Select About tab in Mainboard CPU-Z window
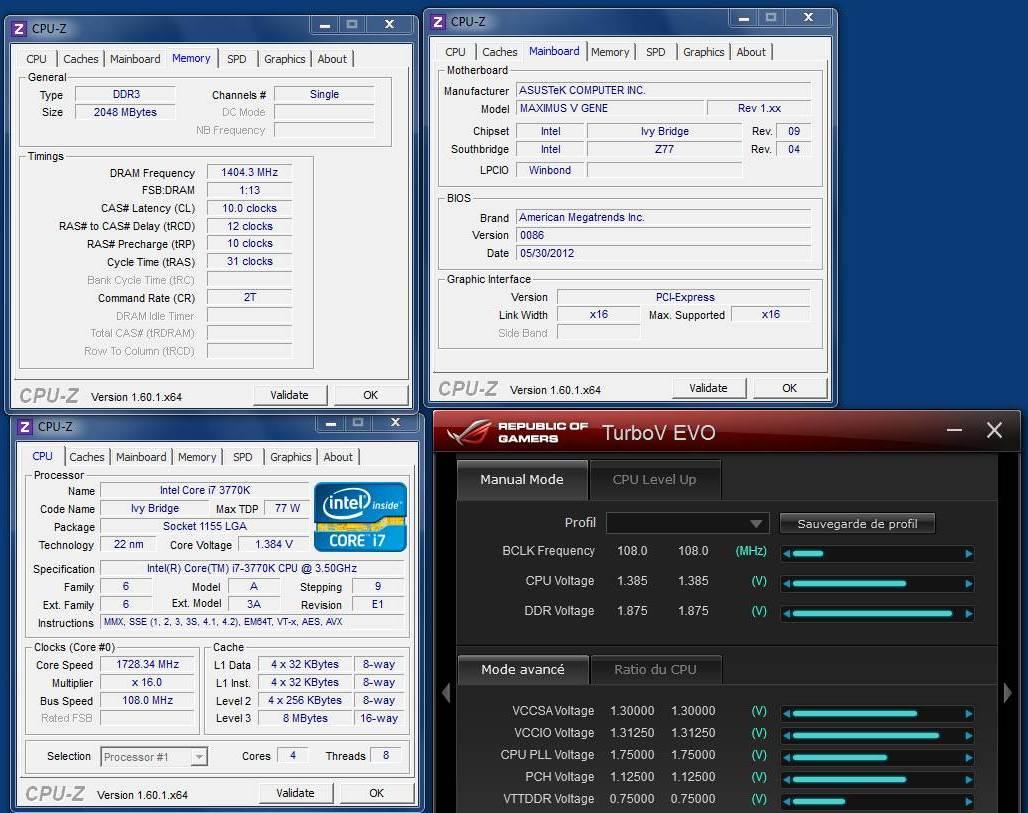Viewport: 1028px width, 813px height. point(751,52)
